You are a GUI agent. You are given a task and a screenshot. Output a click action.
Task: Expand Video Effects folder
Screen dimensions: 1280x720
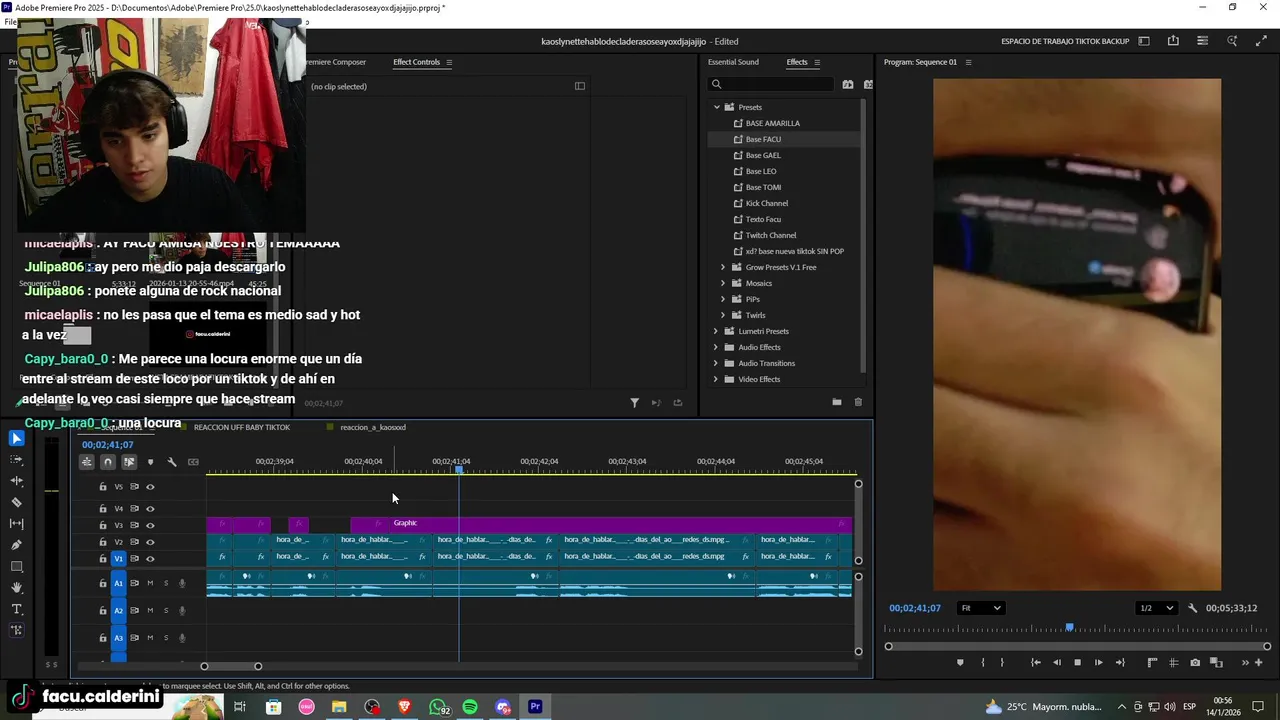tap(716, 379)
